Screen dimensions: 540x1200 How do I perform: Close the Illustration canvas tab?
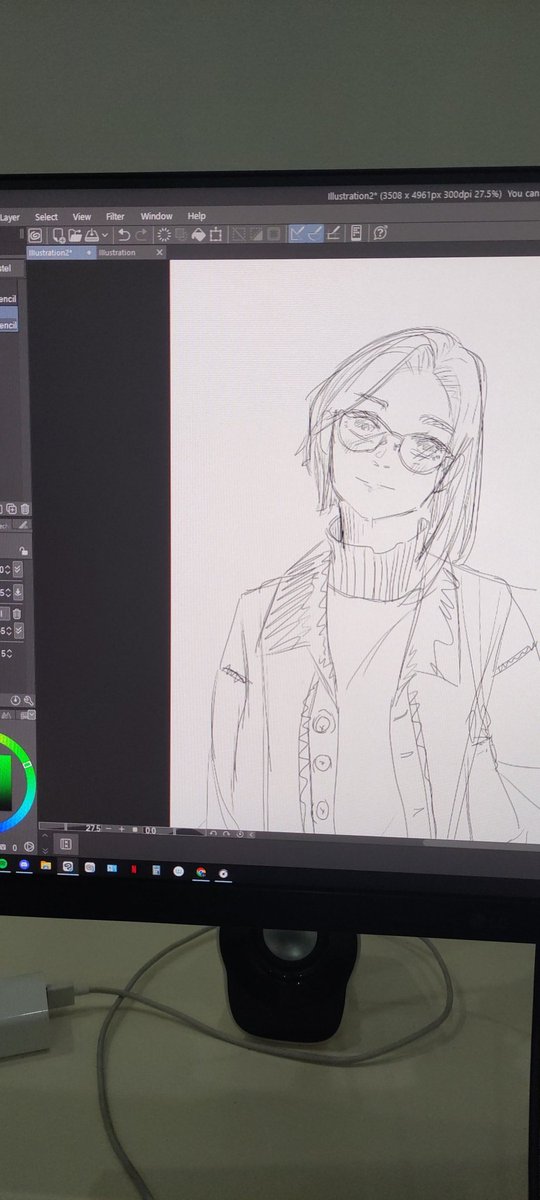point(159,253)
